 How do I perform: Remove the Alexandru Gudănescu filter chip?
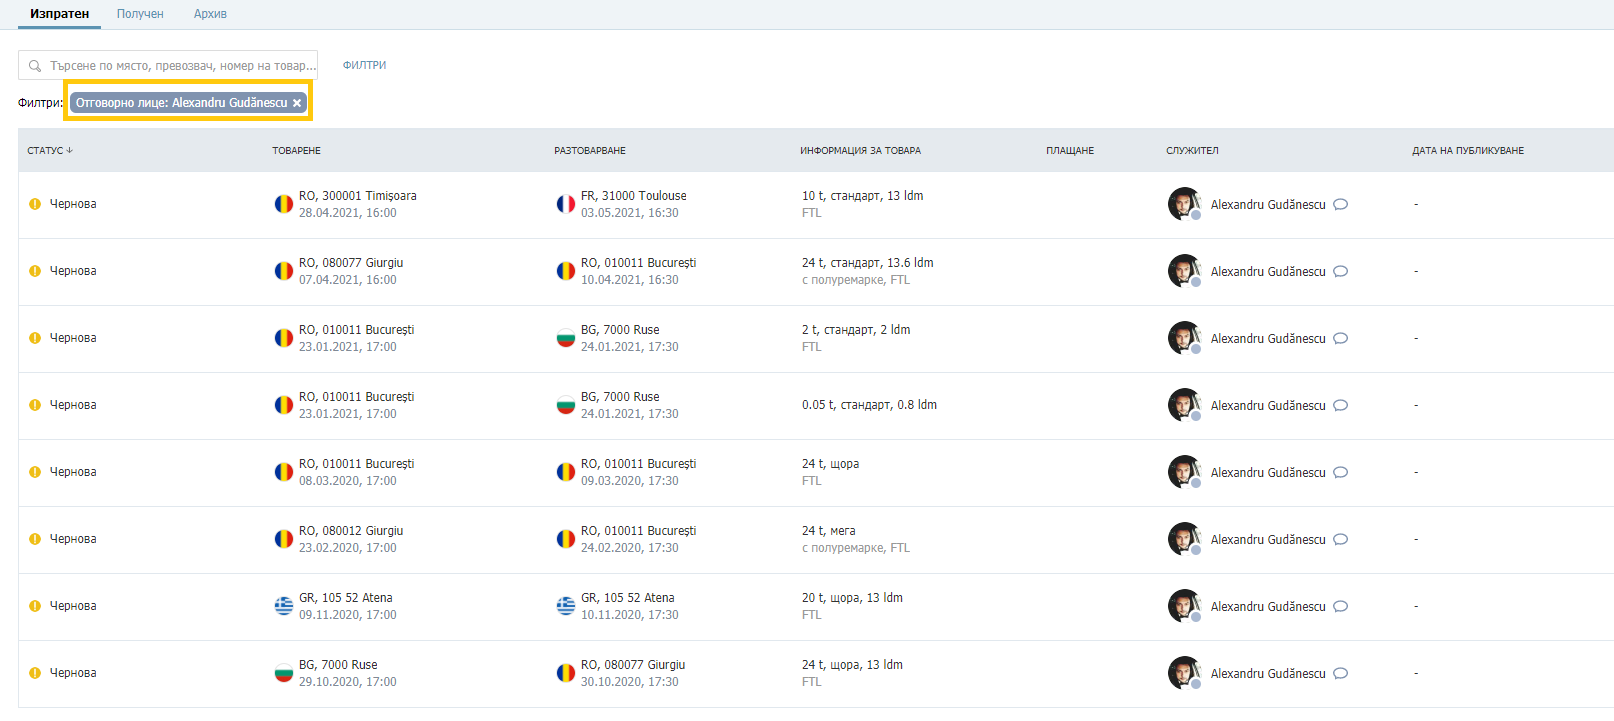coord(297,103)
